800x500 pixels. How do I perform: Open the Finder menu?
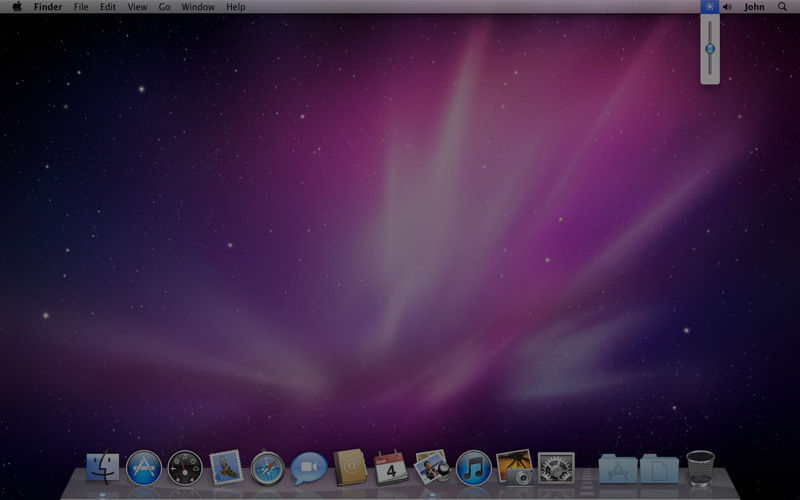(48, 7)
